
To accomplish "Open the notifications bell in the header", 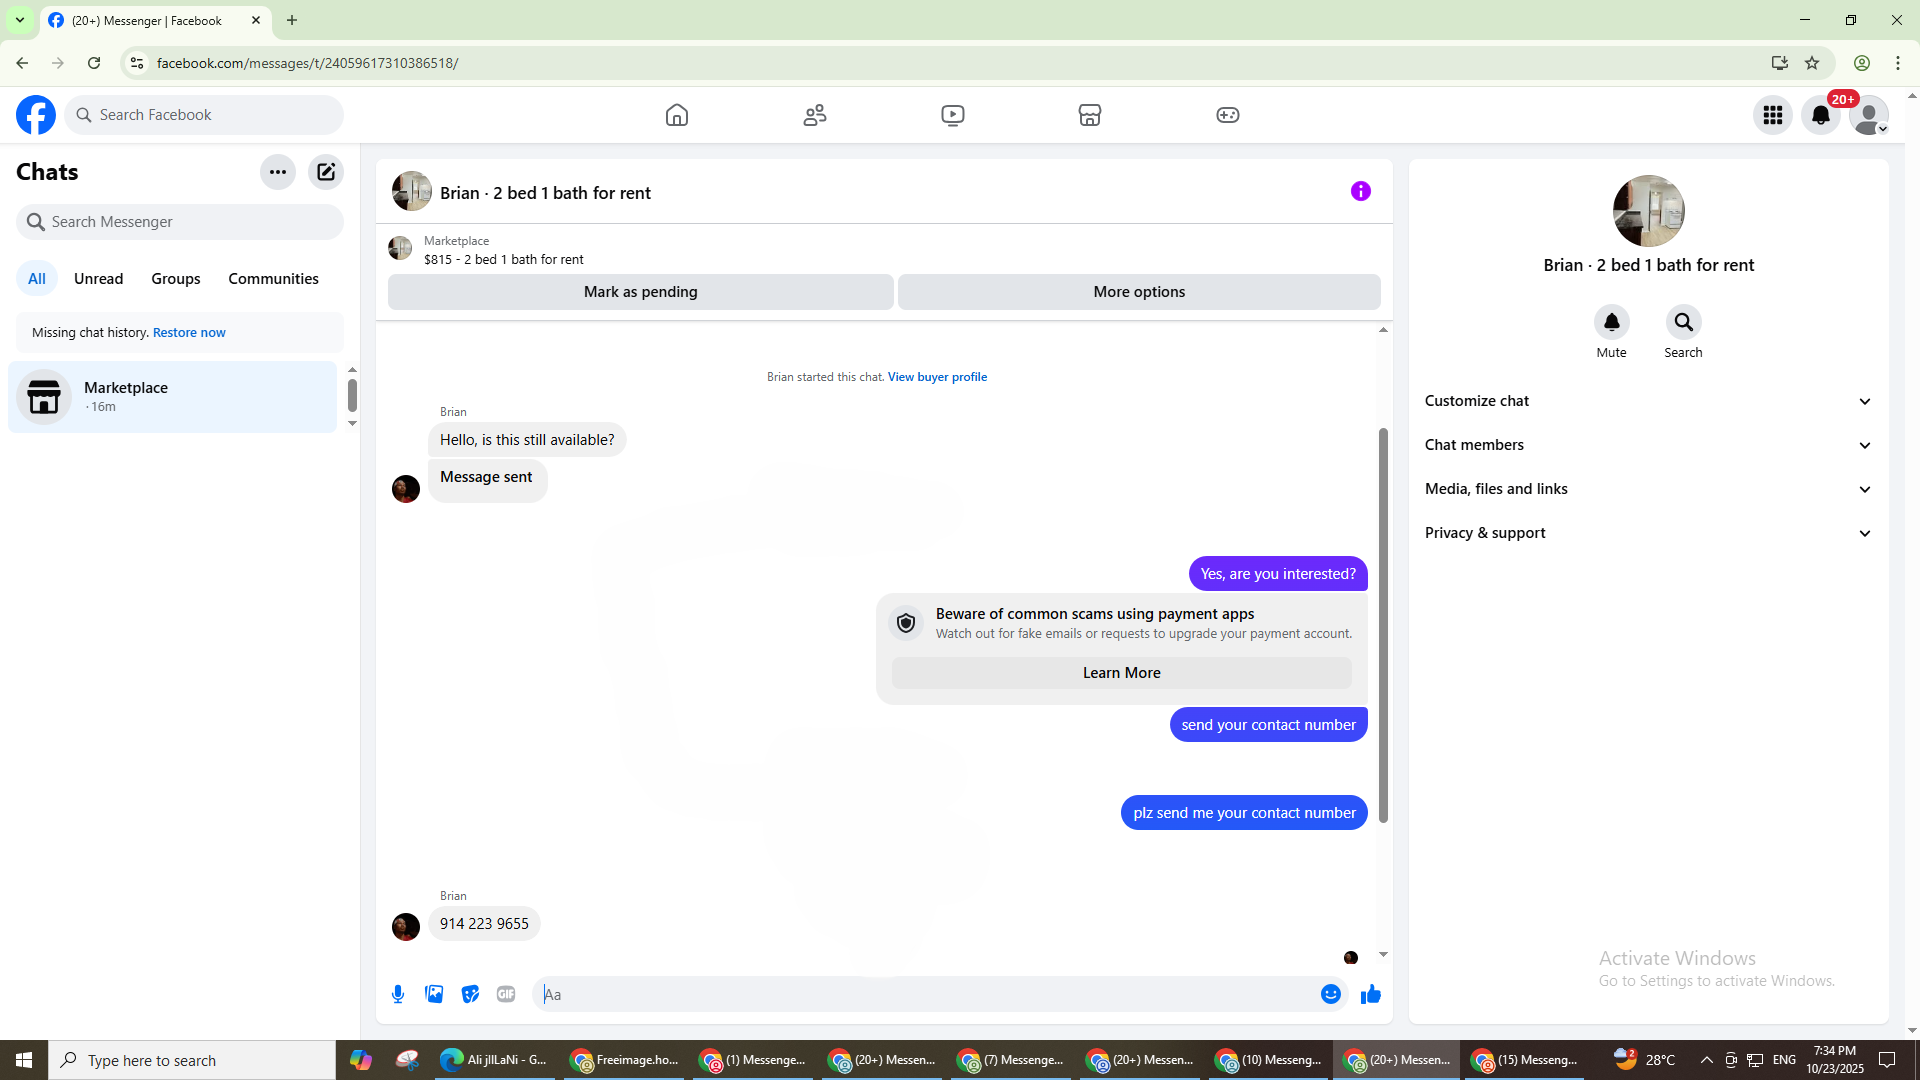I will [1821, 115].
